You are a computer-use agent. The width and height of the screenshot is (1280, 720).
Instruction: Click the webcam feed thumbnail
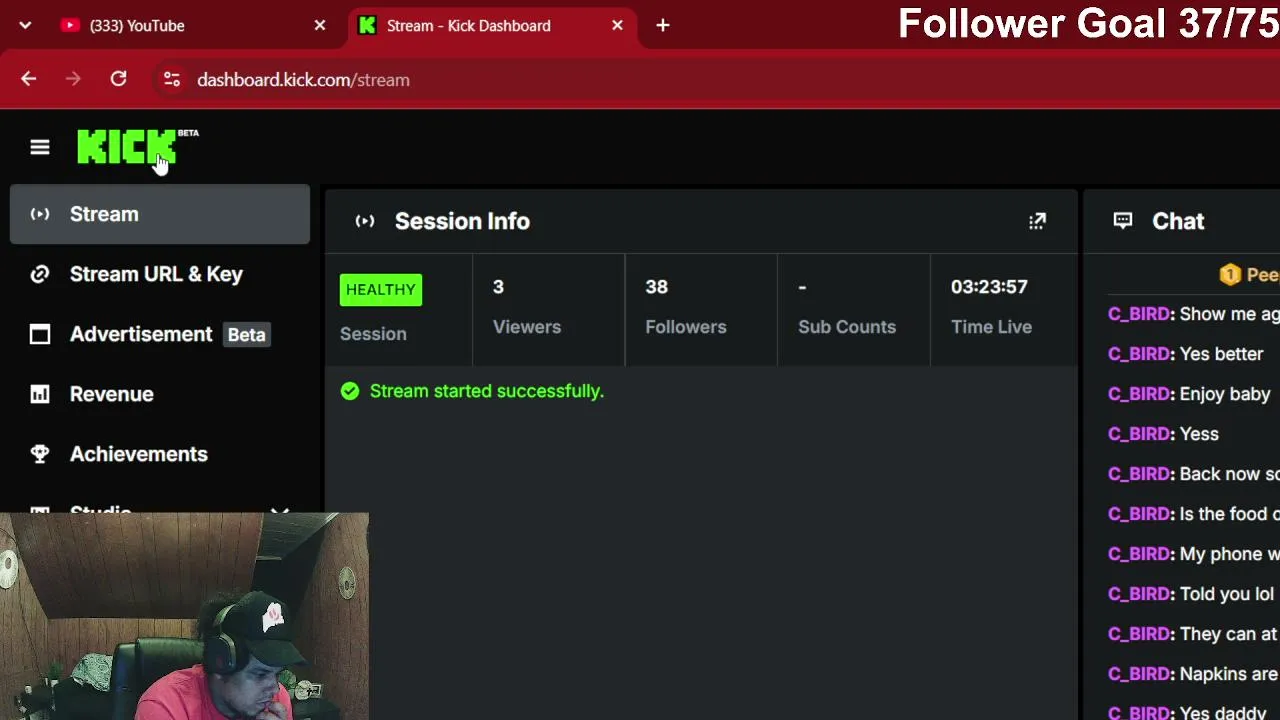185,616
